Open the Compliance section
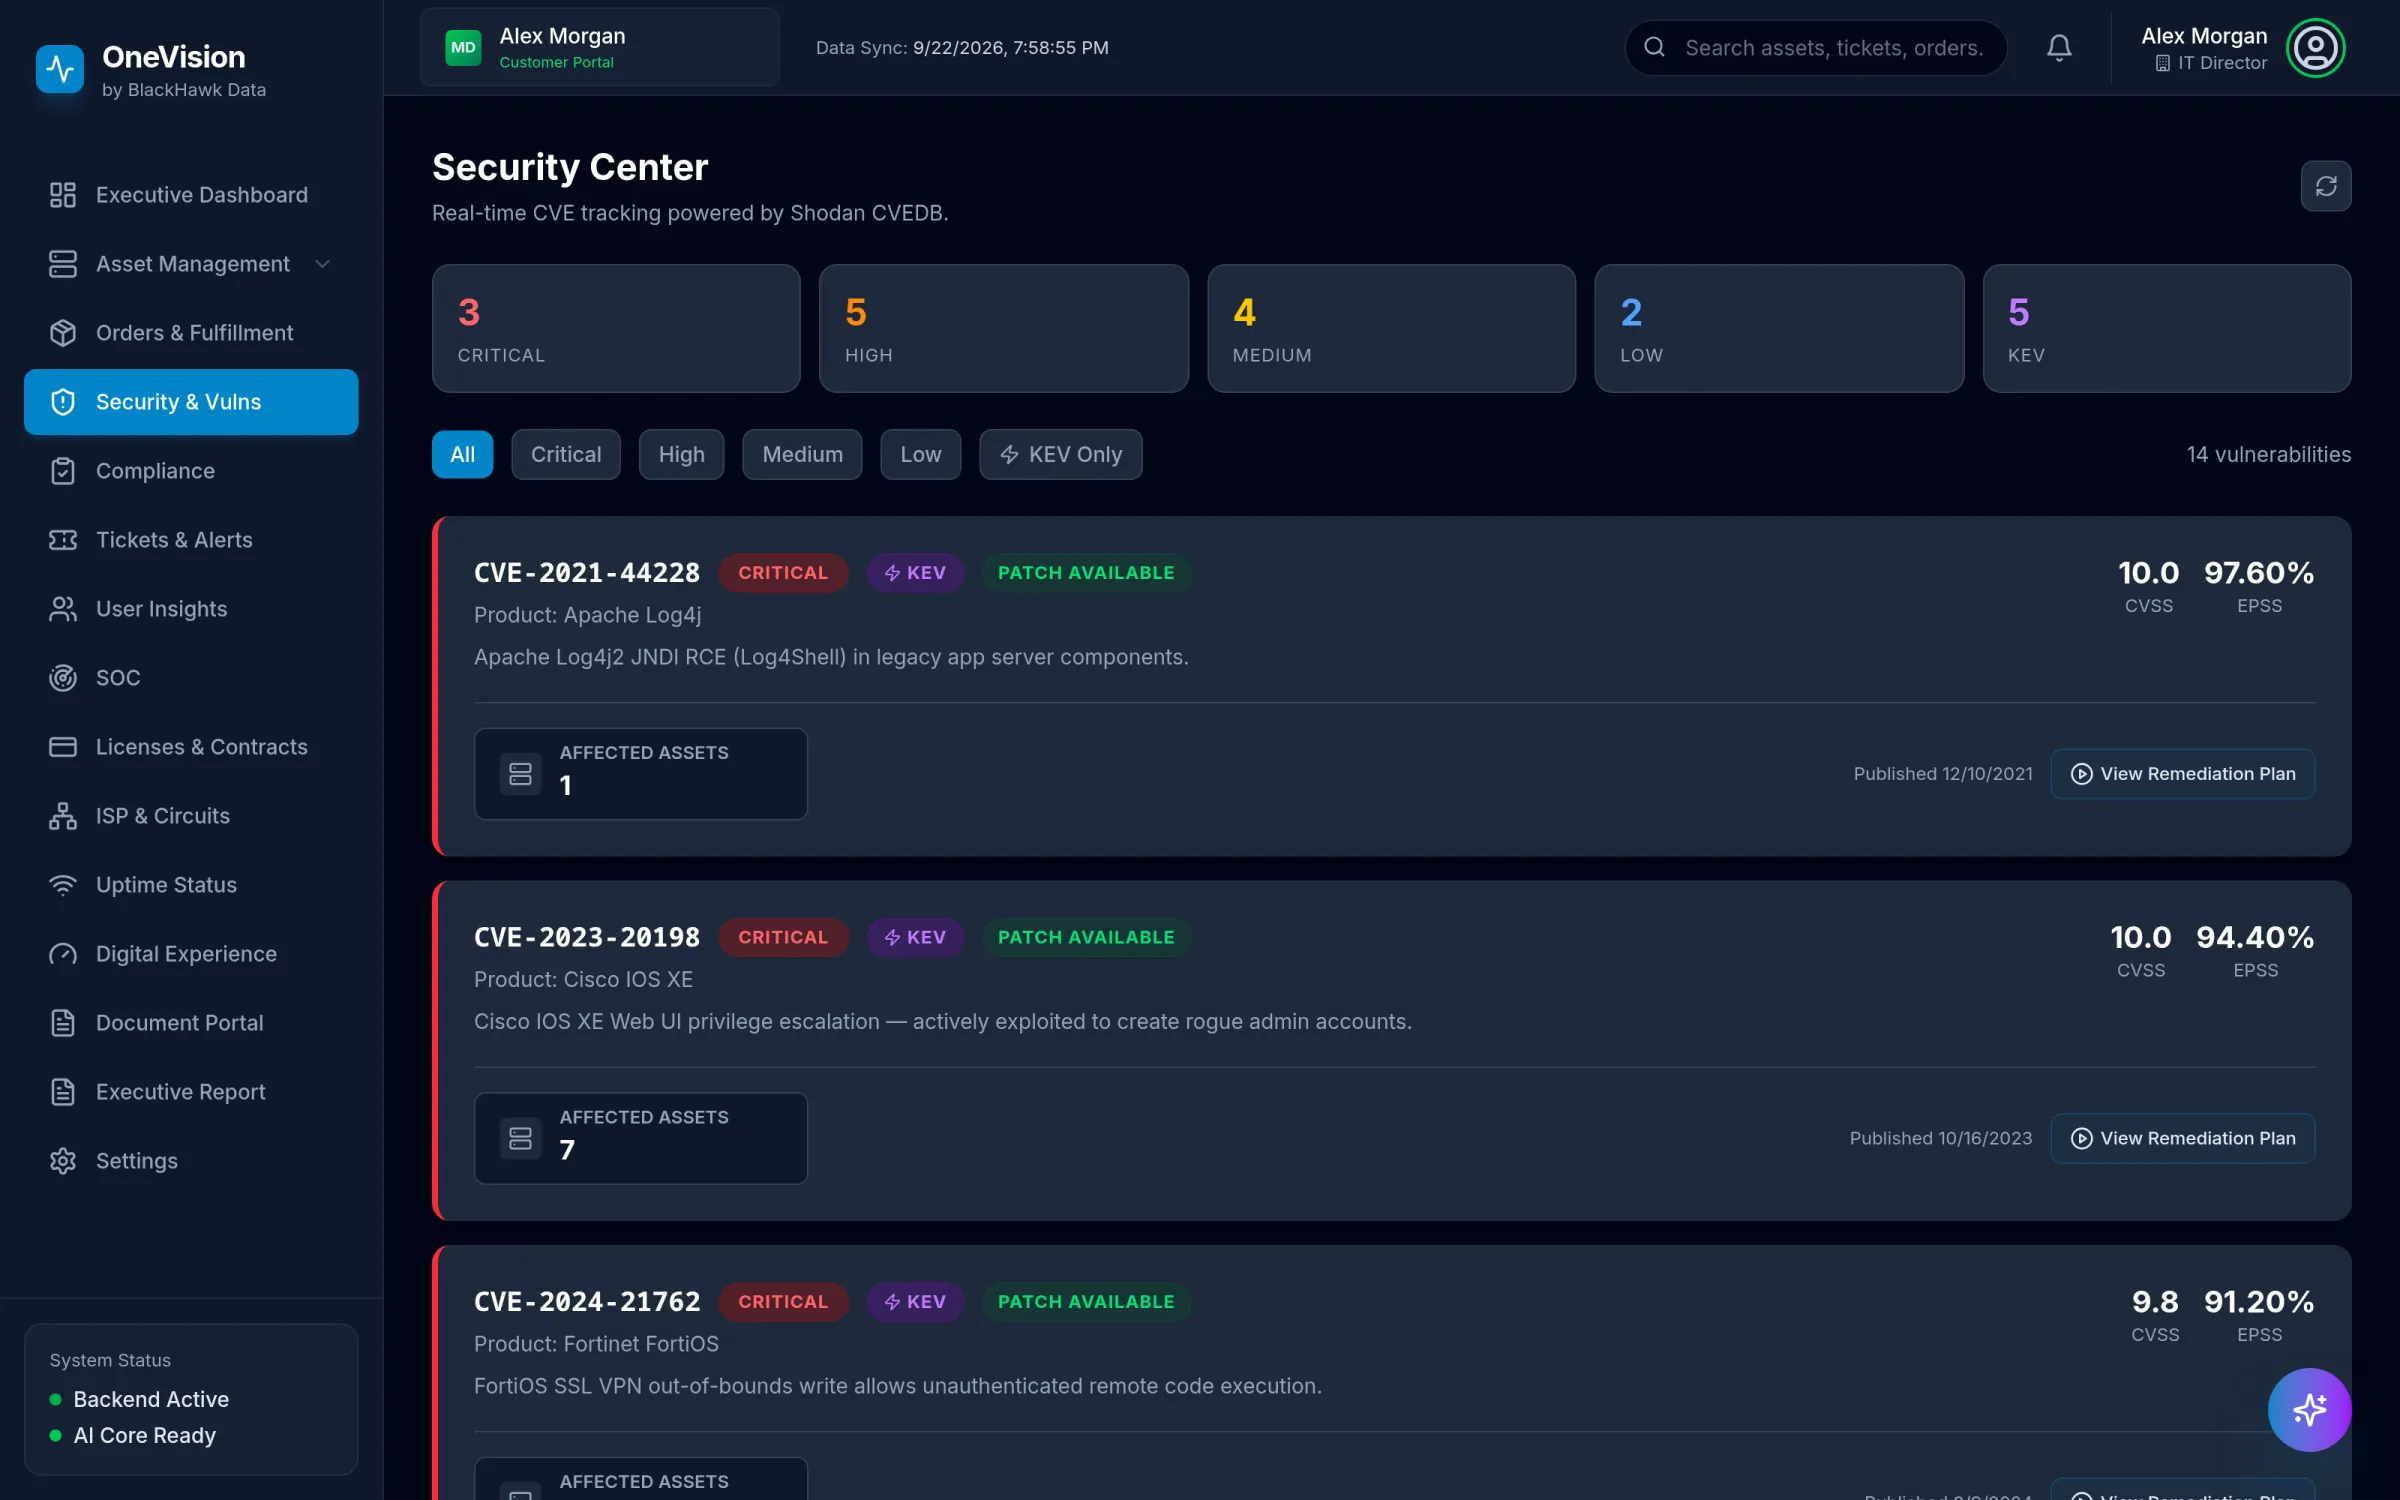This screenshot has height=1500, width=2400. point(191,471)
